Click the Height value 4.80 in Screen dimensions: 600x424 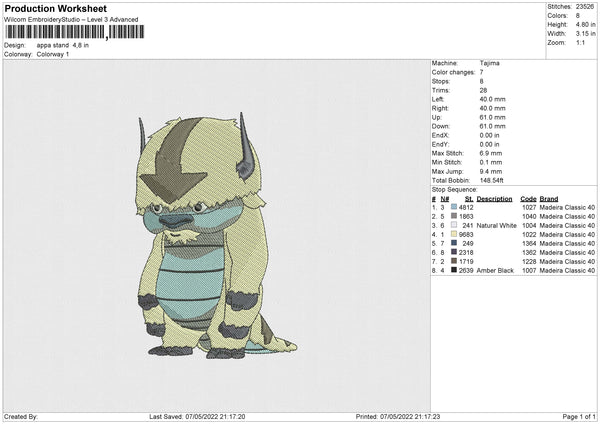pos(585,25)
